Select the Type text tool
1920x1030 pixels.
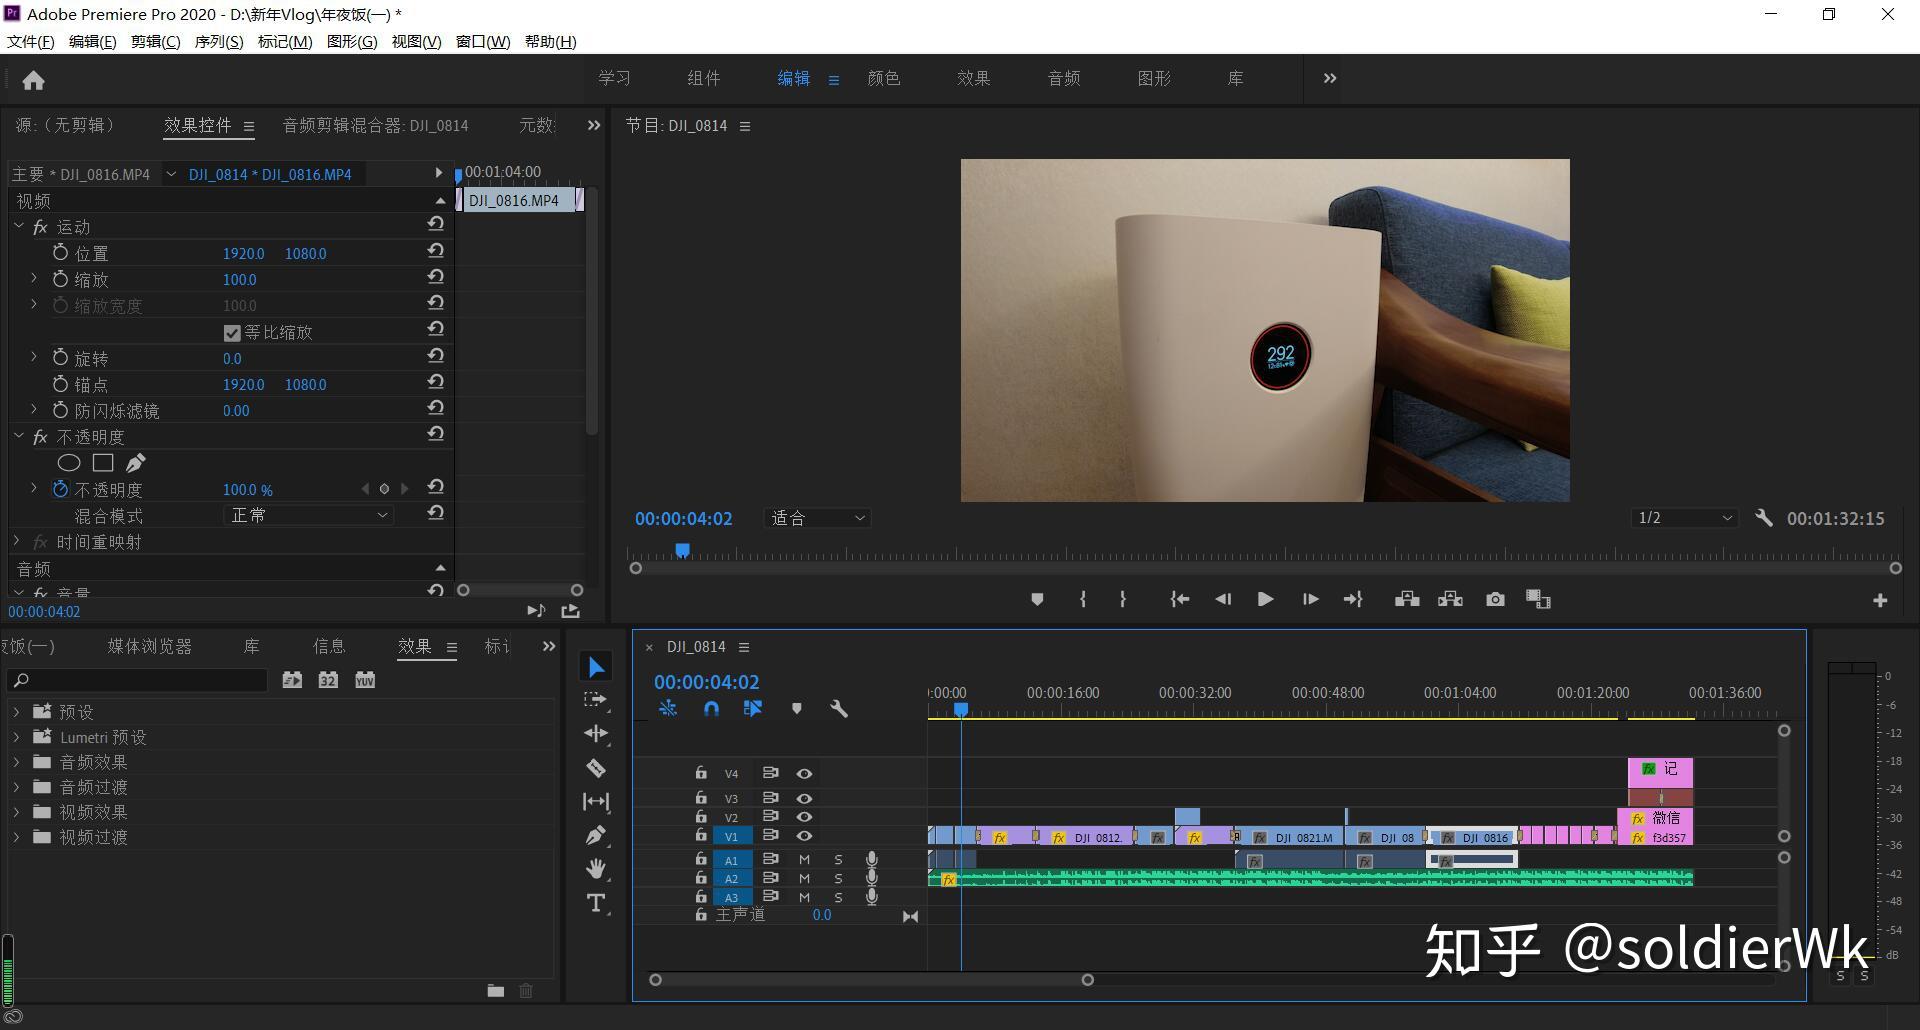click(596, 903)
